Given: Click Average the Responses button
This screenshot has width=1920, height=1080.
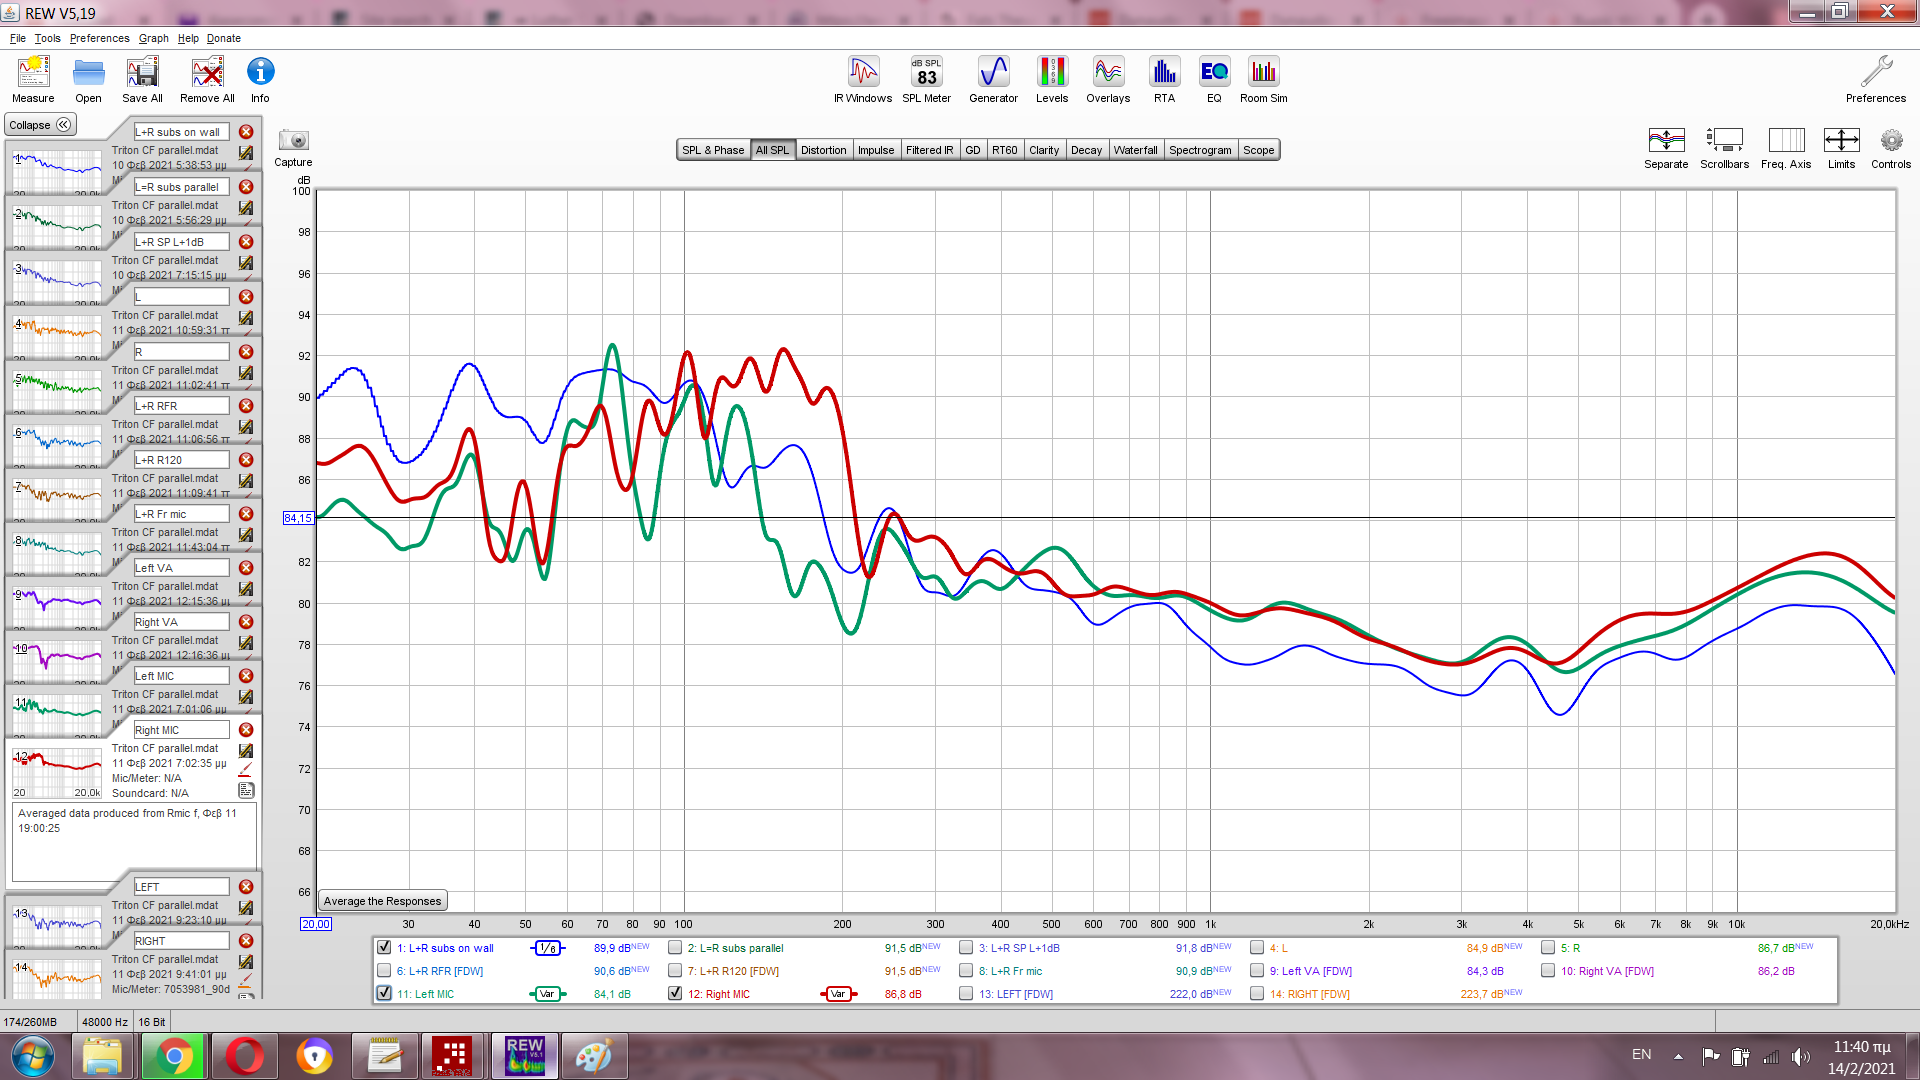Looking at the screenshot, I should coord(382,901).
